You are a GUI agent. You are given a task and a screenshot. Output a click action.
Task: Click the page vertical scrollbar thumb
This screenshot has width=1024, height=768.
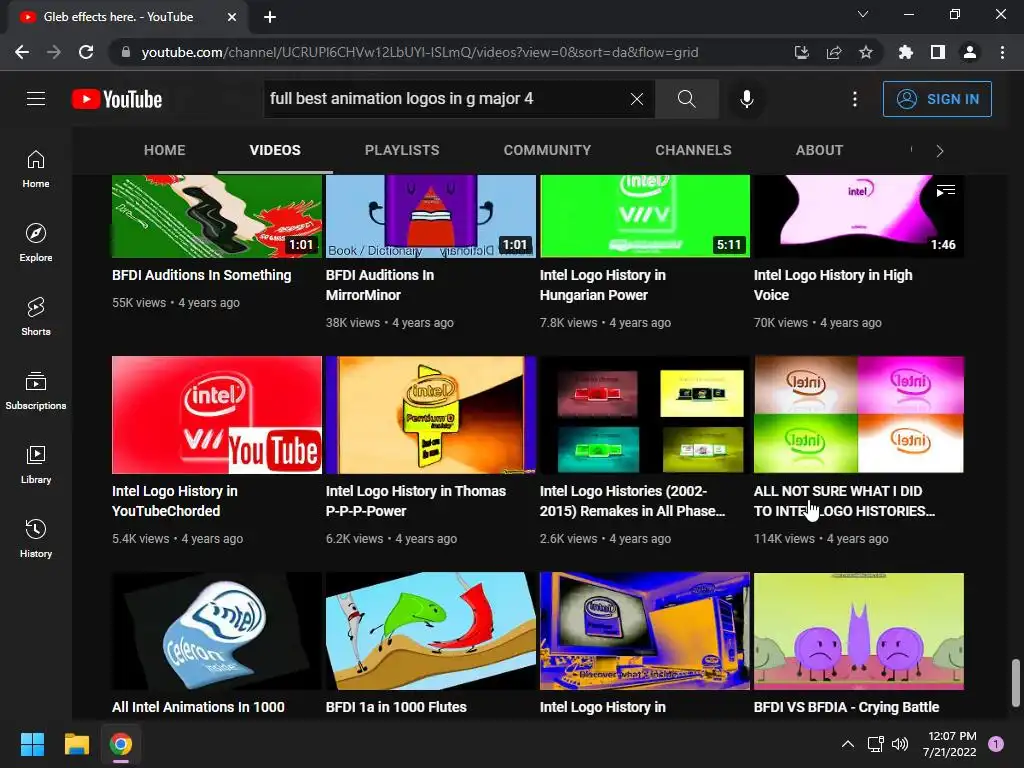pyautogui.click(x=1016, y=683)
